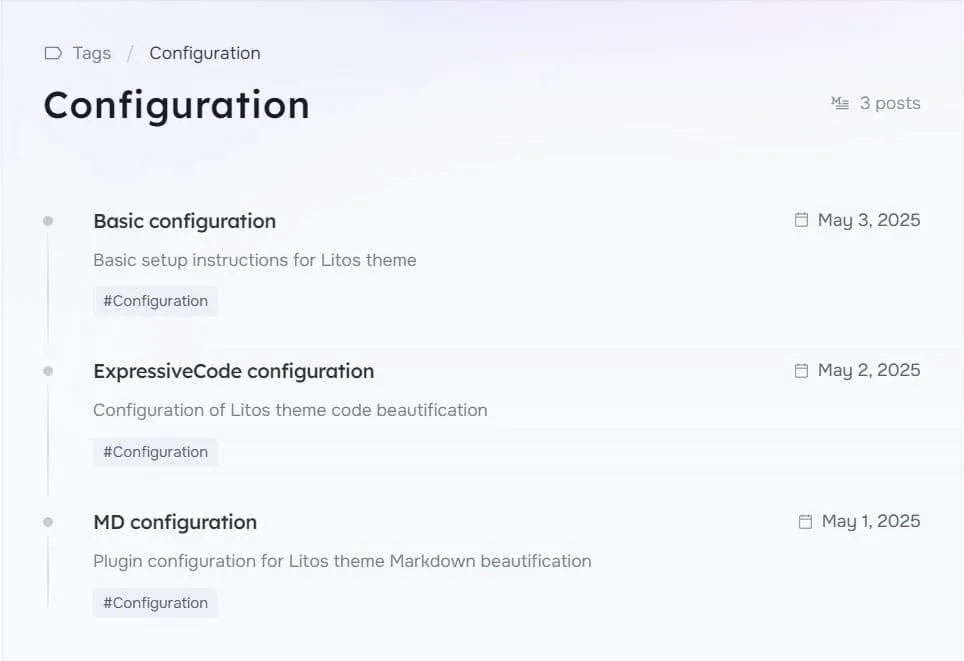Image resolution: width=964 pixels, height=661 pixels.
Task: Click the tag icon in breadcrumb
Action: 53,53
